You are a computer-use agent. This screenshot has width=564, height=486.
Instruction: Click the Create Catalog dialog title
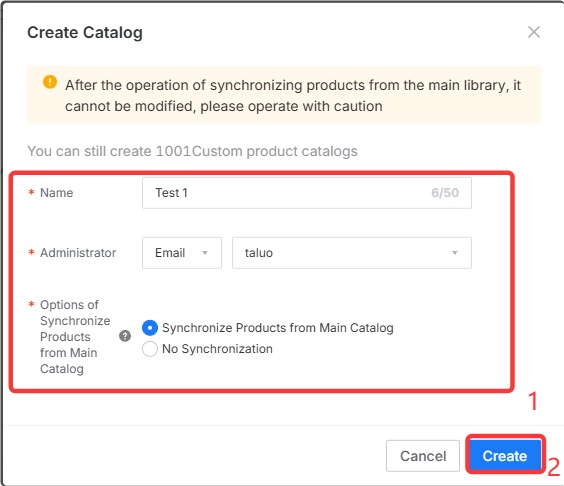coord(85,32)
